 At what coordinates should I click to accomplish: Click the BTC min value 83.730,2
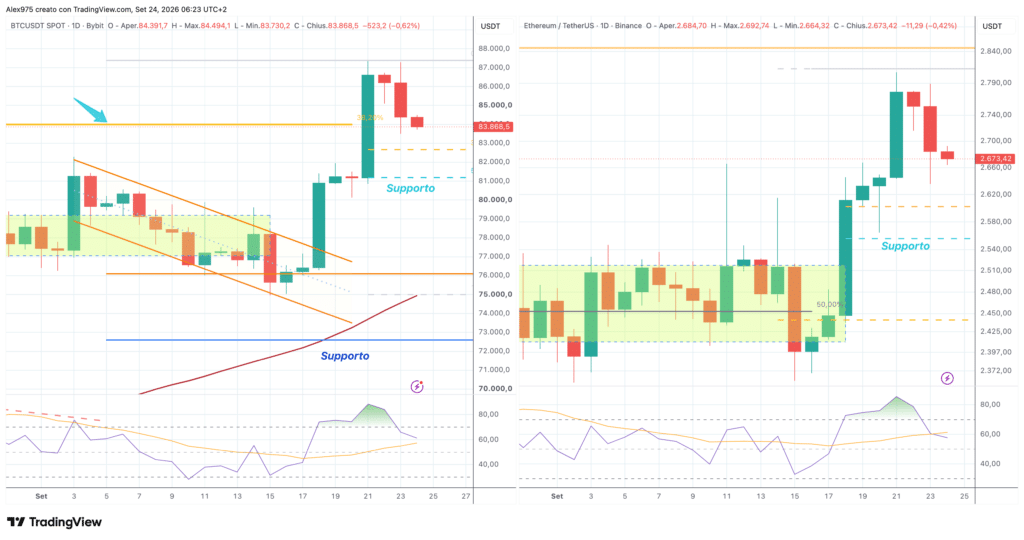point(275,26)
